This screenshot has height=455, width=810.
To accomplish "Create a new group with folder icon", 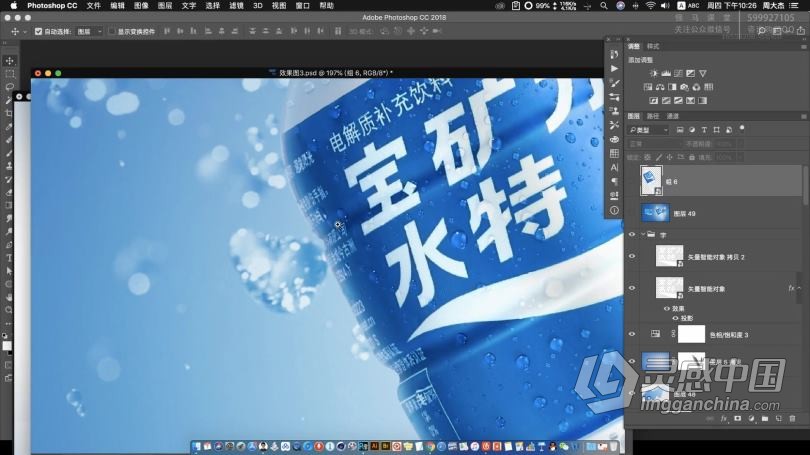I will [x=765, y=418].
